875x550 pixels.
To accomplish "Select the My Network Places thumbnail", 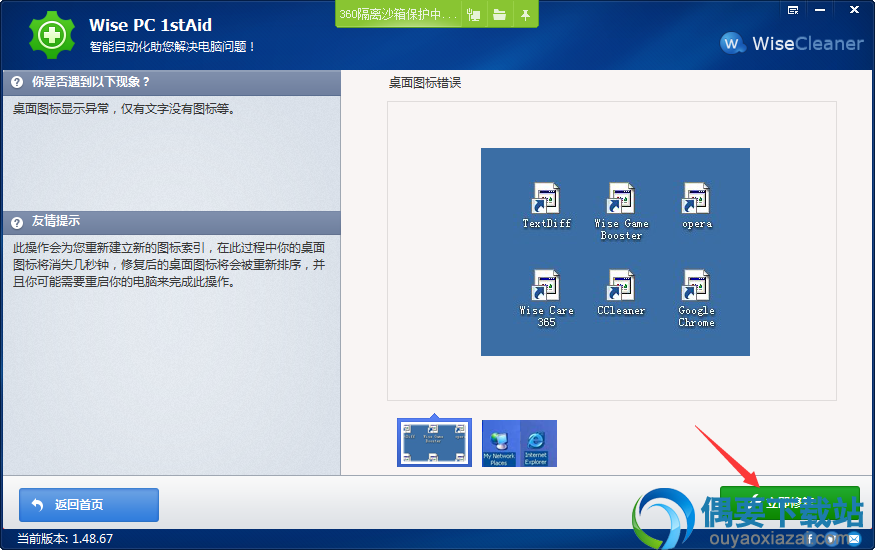I will [519, 443].
